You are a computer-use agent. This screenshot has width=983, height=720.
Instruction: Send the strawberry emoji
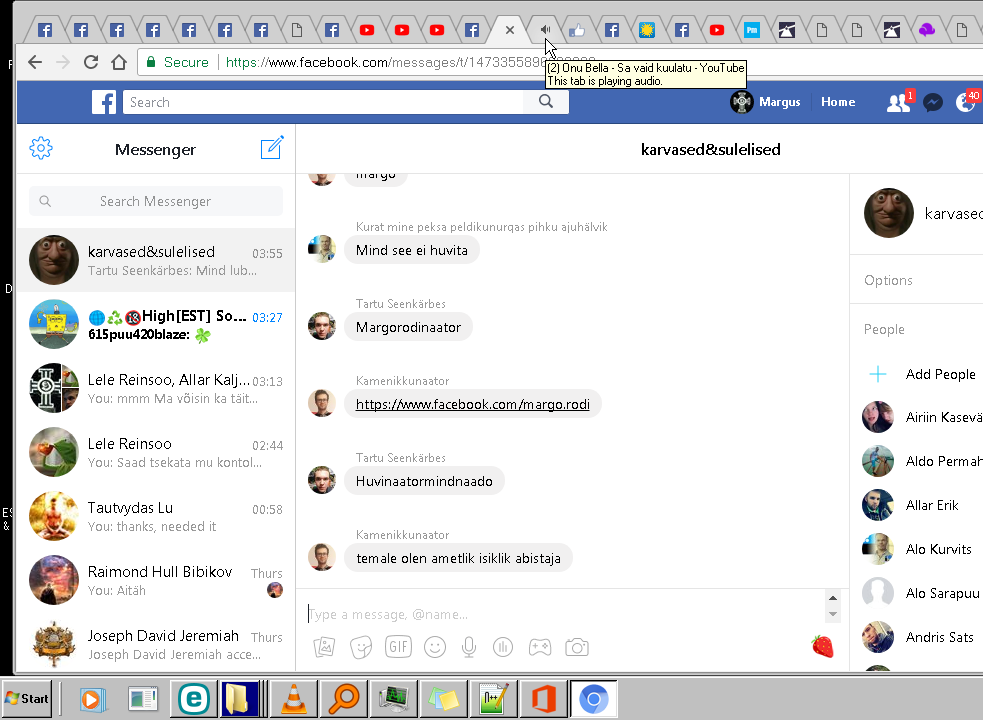coord(823,646)
